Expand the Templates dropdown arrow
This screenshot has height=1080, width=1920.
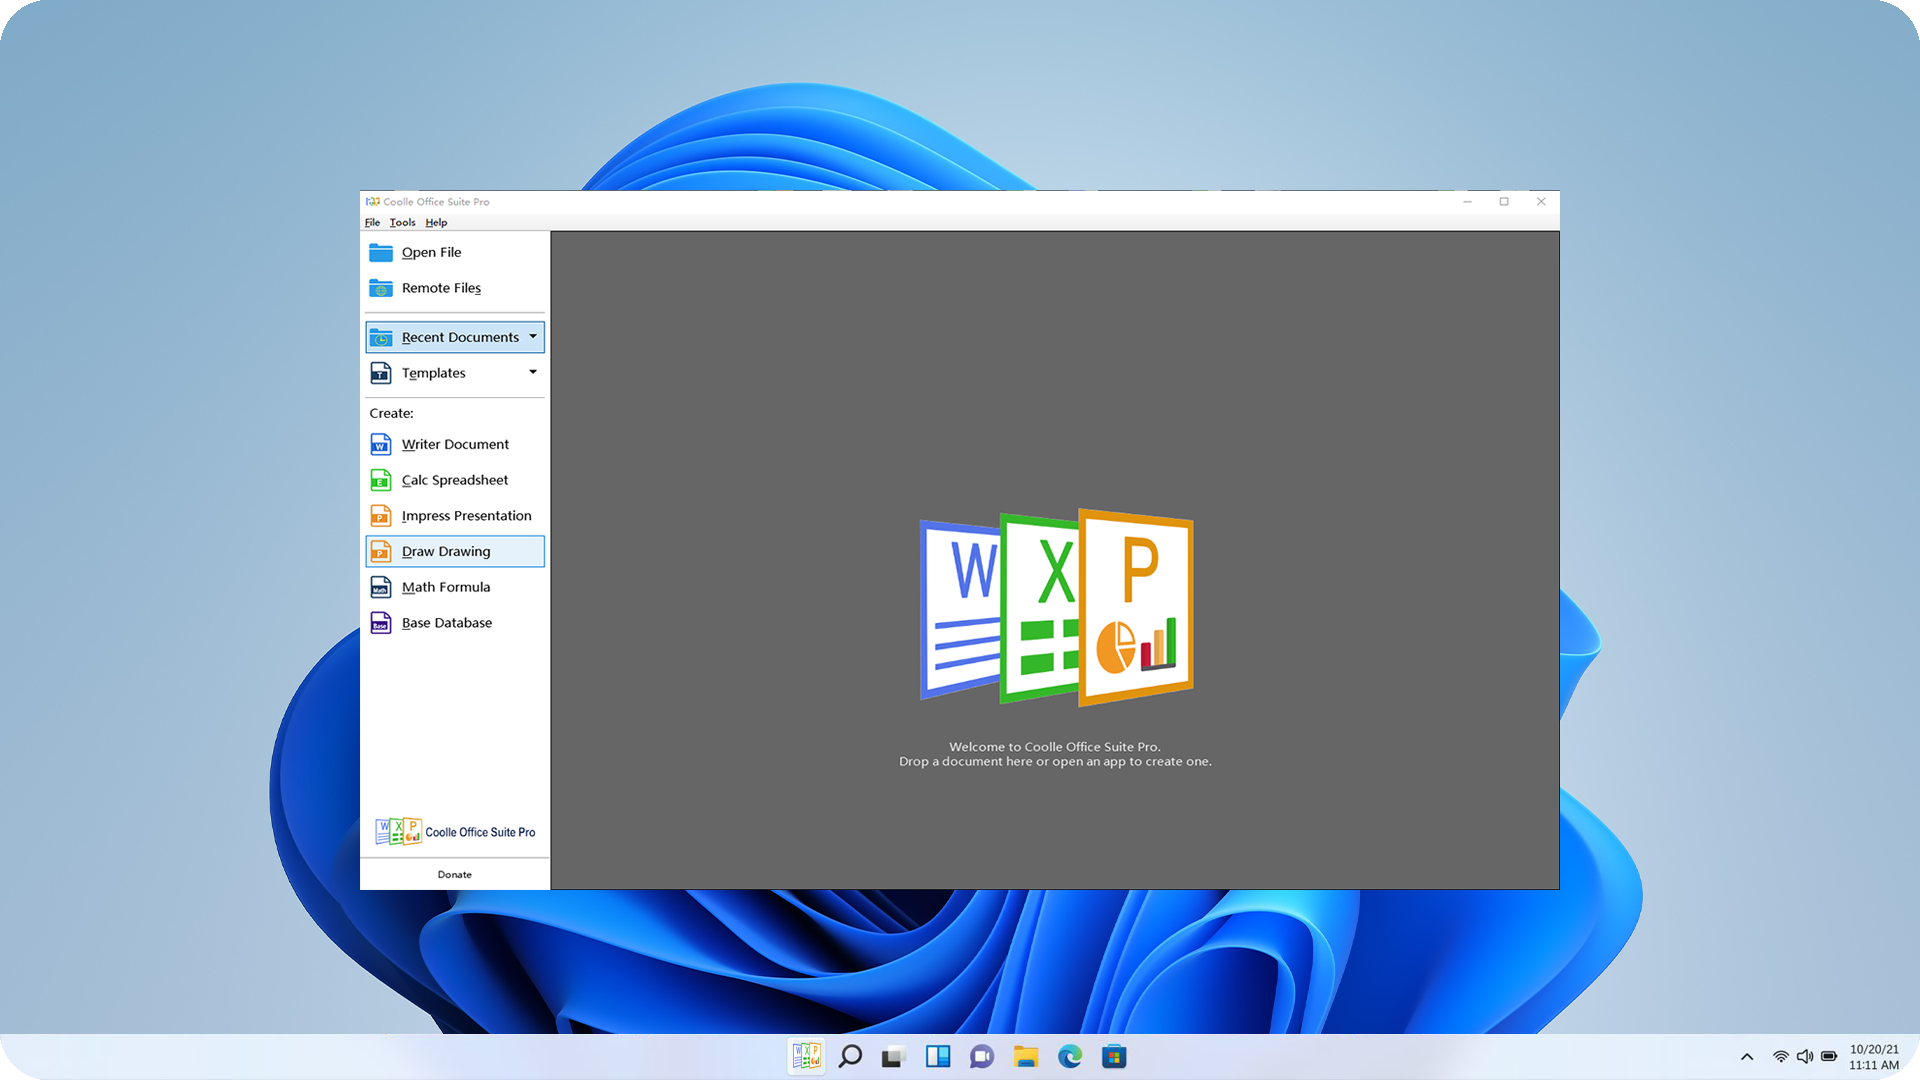pyautogui.click(x=531, y=372)
